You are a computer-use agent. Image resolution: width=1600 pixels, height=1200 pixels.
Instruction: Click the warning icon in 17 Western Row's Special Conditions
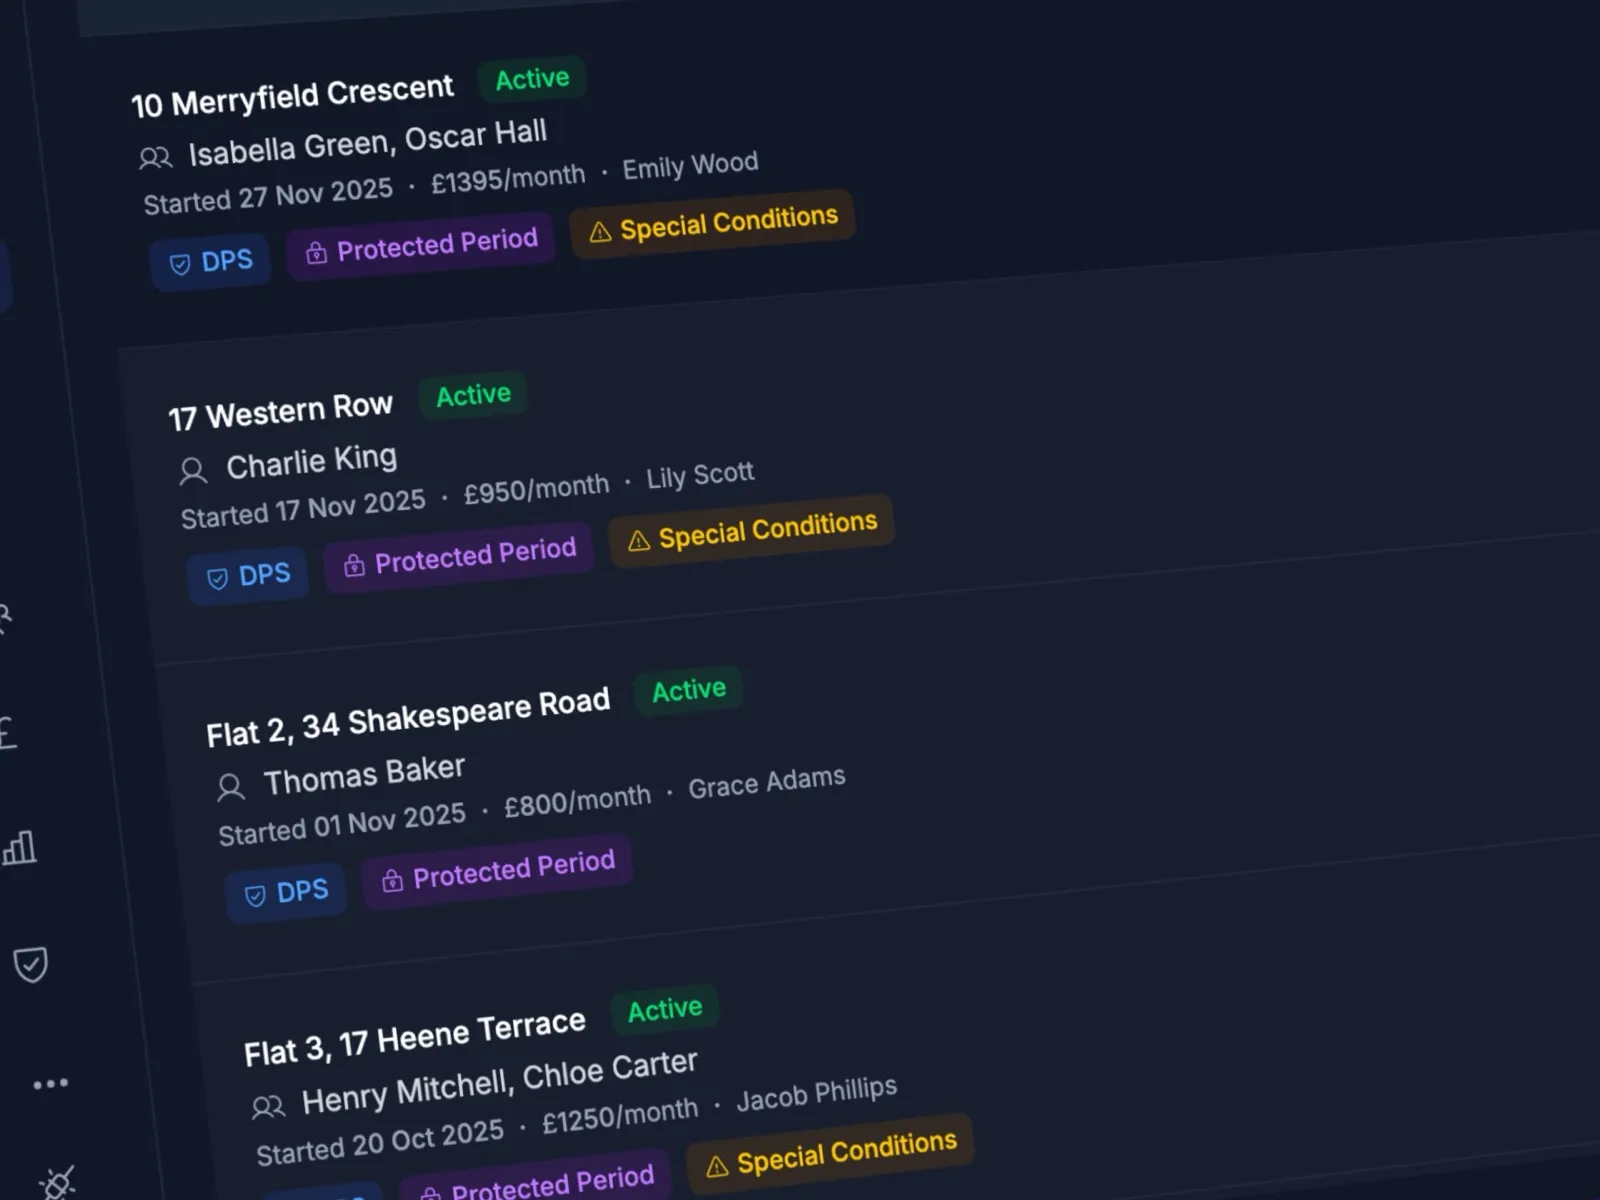tap(638, 542)
